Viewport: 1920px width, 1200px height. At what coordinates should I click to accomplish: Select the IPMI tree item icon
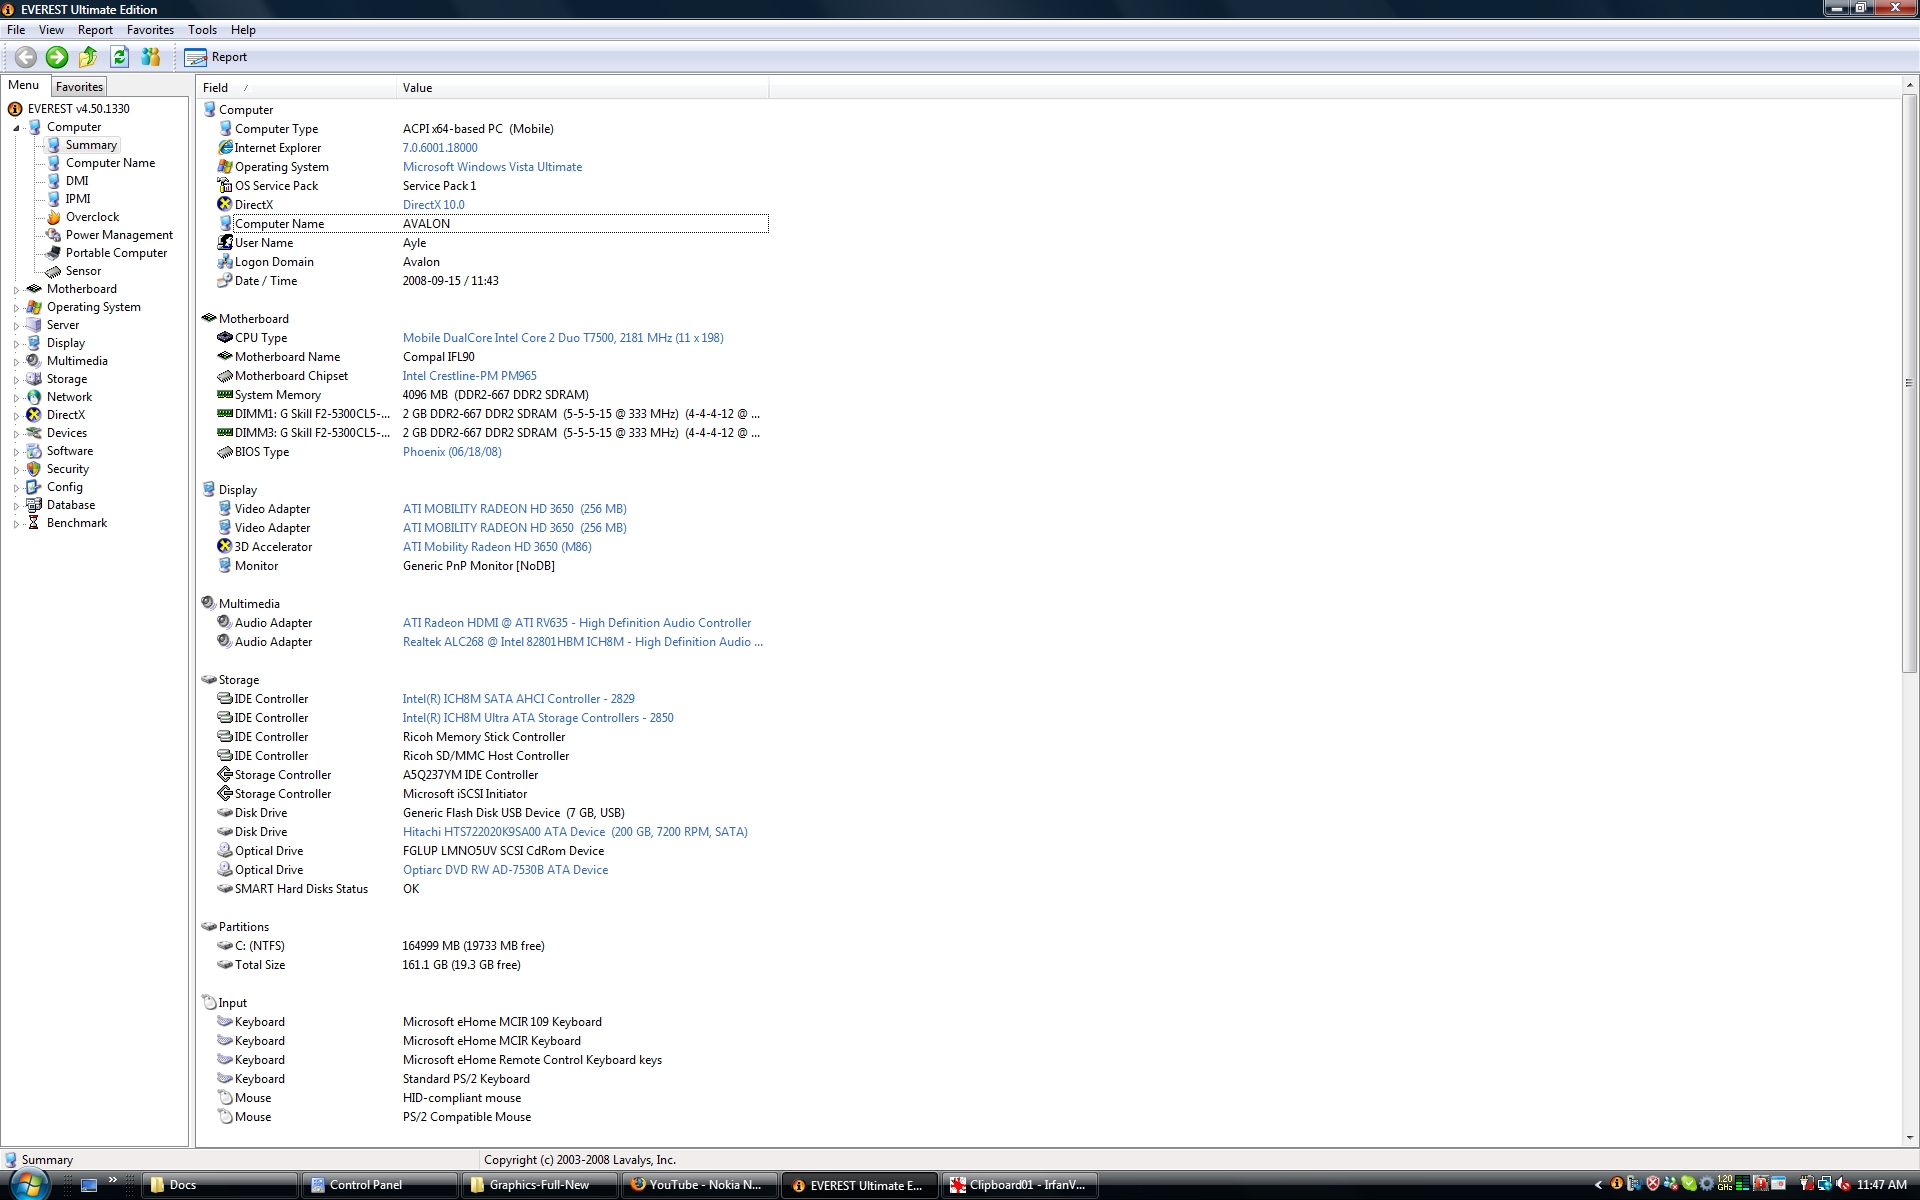[54, 199]
